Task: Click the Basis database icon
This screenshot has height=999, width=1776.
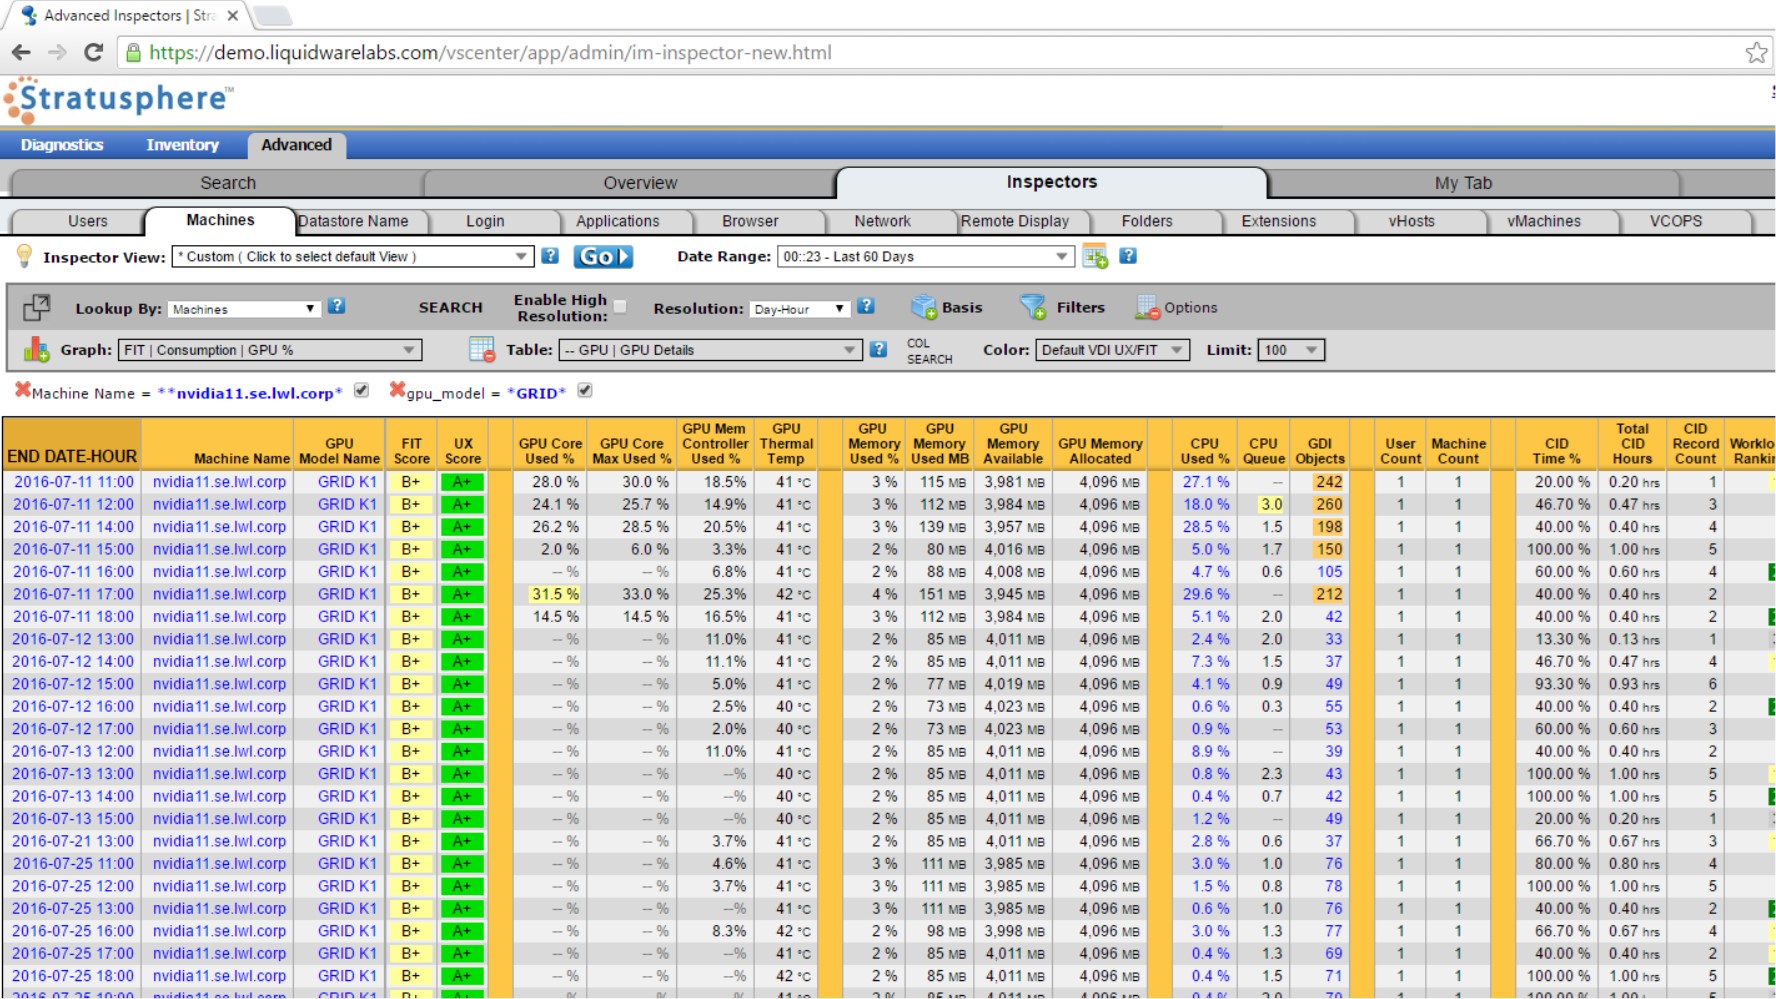Action: (923, 307)
